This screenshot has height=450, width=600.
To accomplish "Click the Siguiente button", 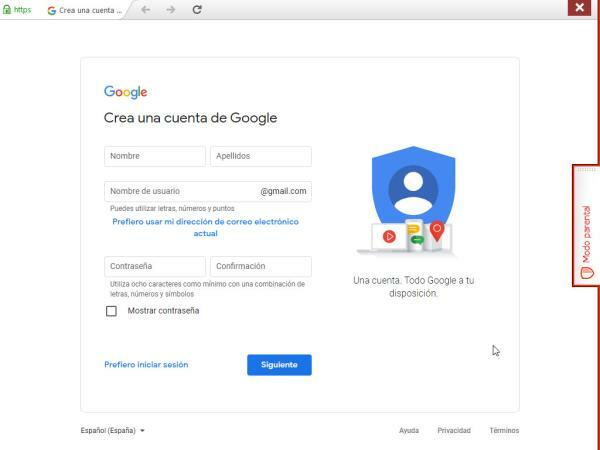I will [x=279, y=365].
